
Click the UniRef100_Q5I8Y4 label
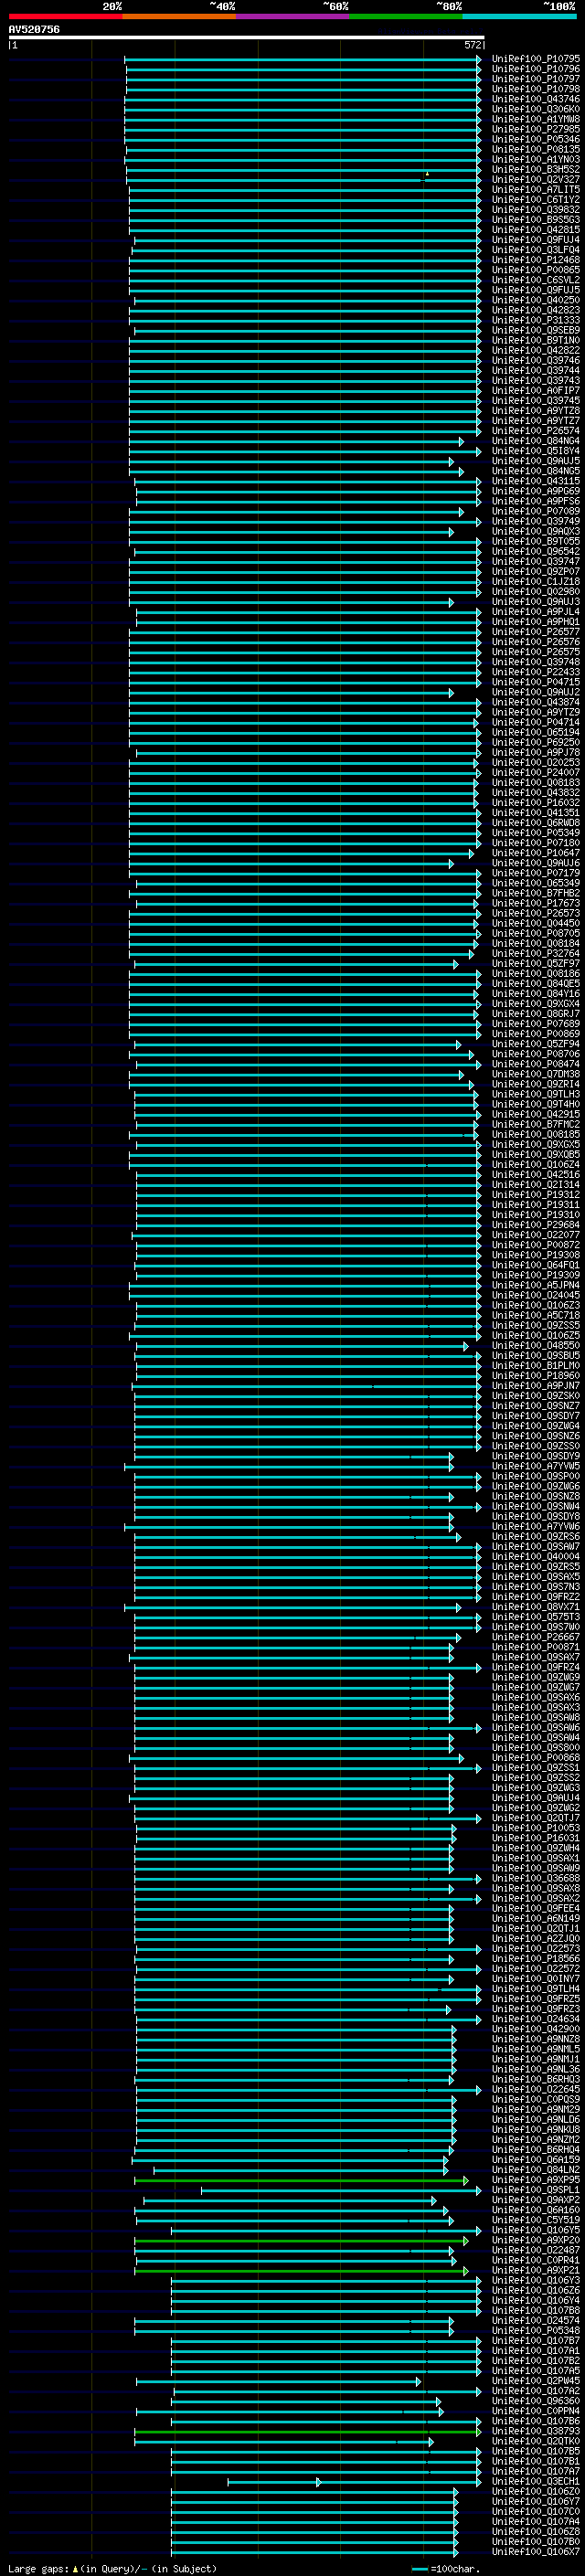pos(535,451)
